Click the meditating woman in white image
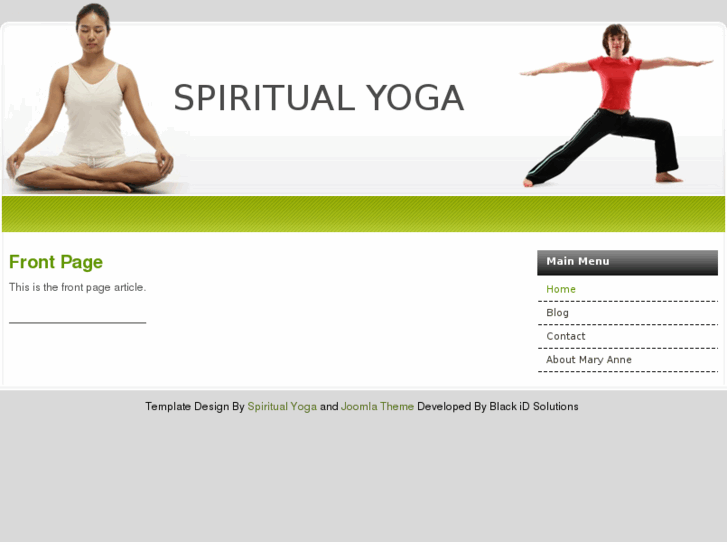 coord(90,100)
